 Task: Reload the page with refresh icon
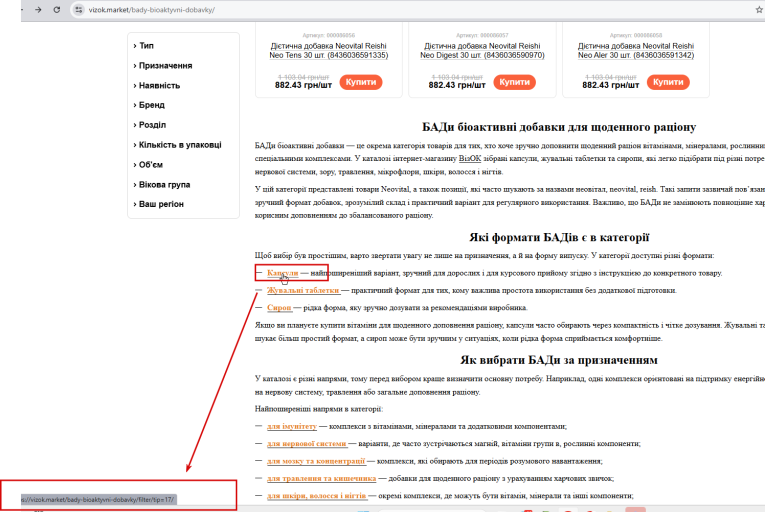[x=57, y=10]
